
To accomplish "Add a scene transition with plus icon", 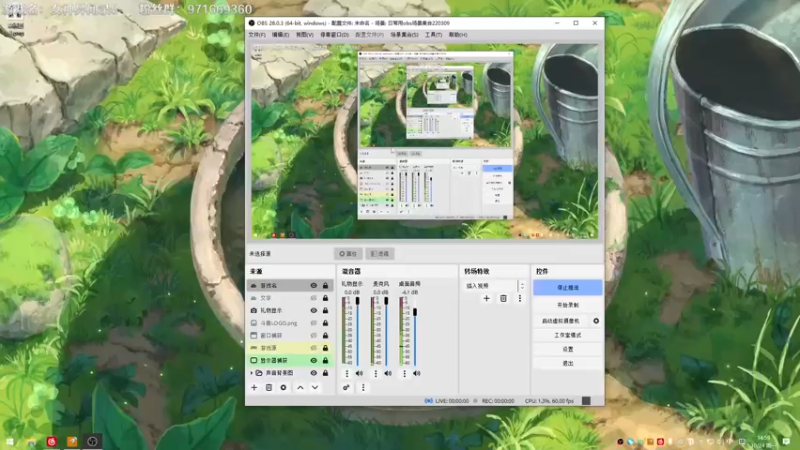I will tap(486, 298).
